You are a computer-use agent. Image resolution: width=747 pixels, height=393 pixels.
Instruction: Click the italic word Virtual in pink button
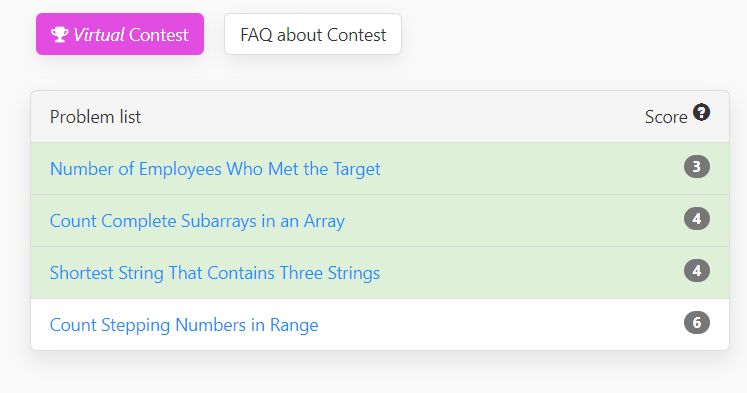99,35
